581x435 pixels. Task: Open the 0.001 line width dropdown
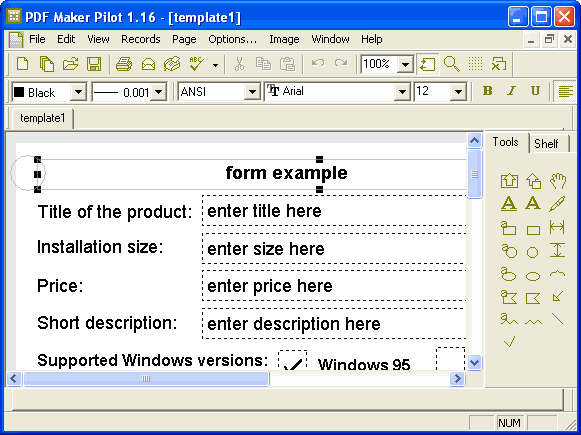pos(159,92)
